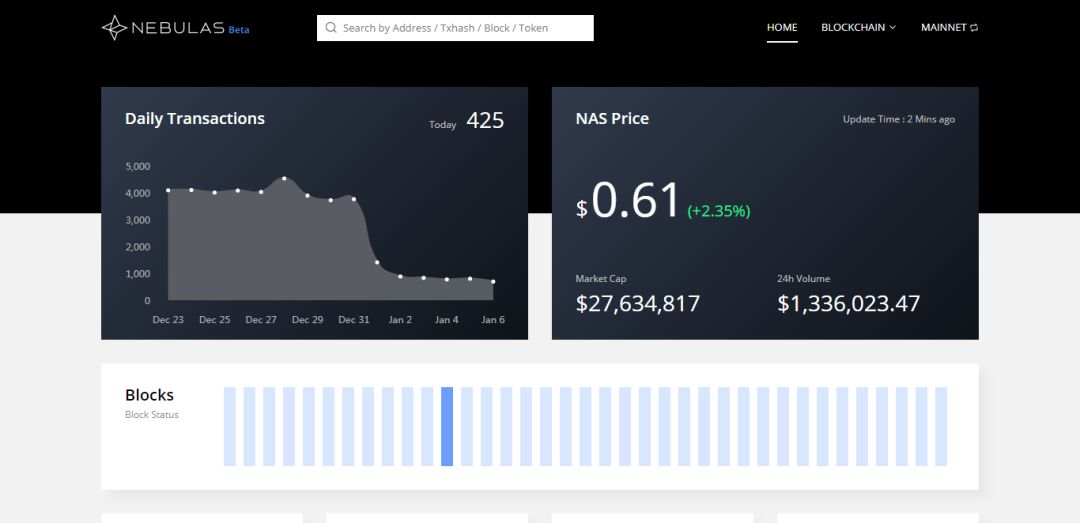Click the Jan 4 x-axis label
This screenshot has height=523, width=1080.
[446, 320]
